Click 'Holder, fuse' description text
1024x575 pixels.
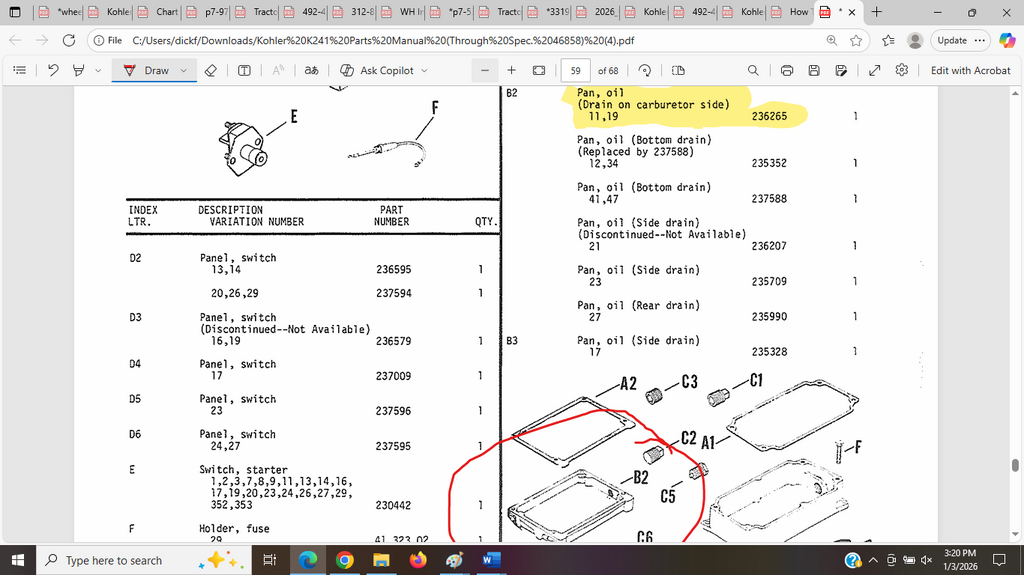[234, 529]
